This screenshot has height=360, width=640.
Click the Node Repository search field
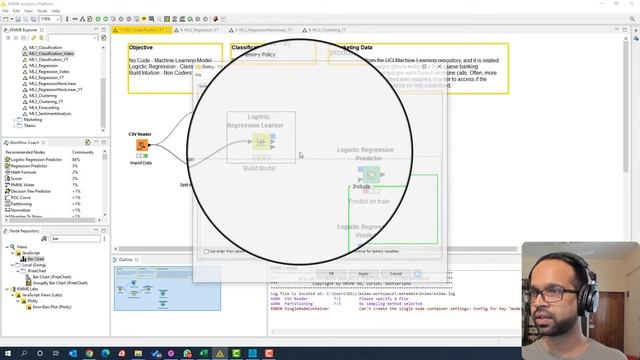point(75,239)
